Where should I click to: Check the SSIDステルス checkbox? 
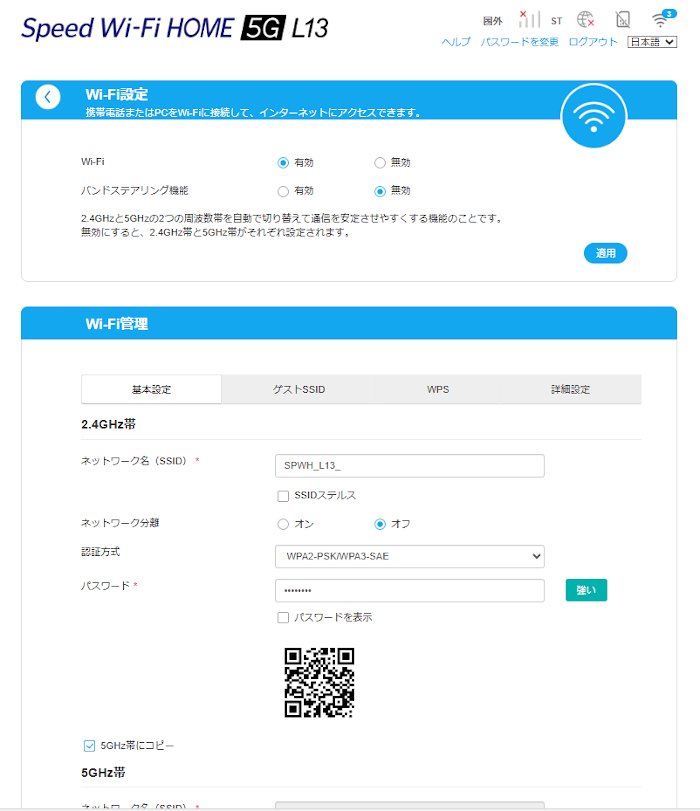[283, 495]
